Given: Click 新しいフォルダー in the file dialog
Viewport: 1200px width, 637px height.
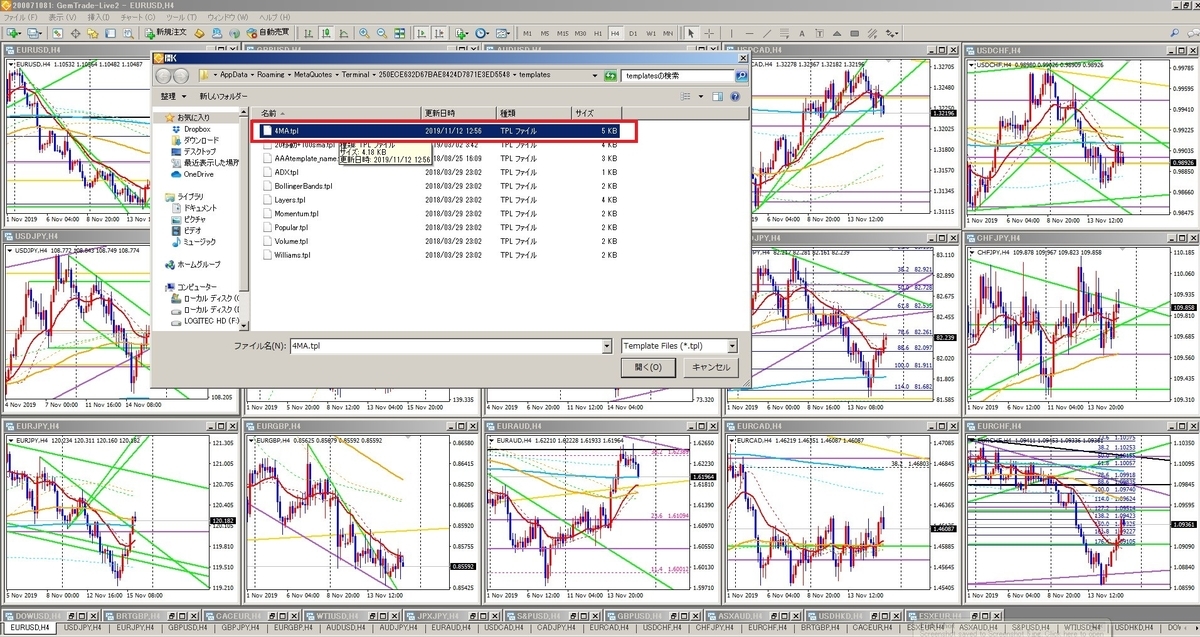Looking at the screenshot, I should point(223,96).
